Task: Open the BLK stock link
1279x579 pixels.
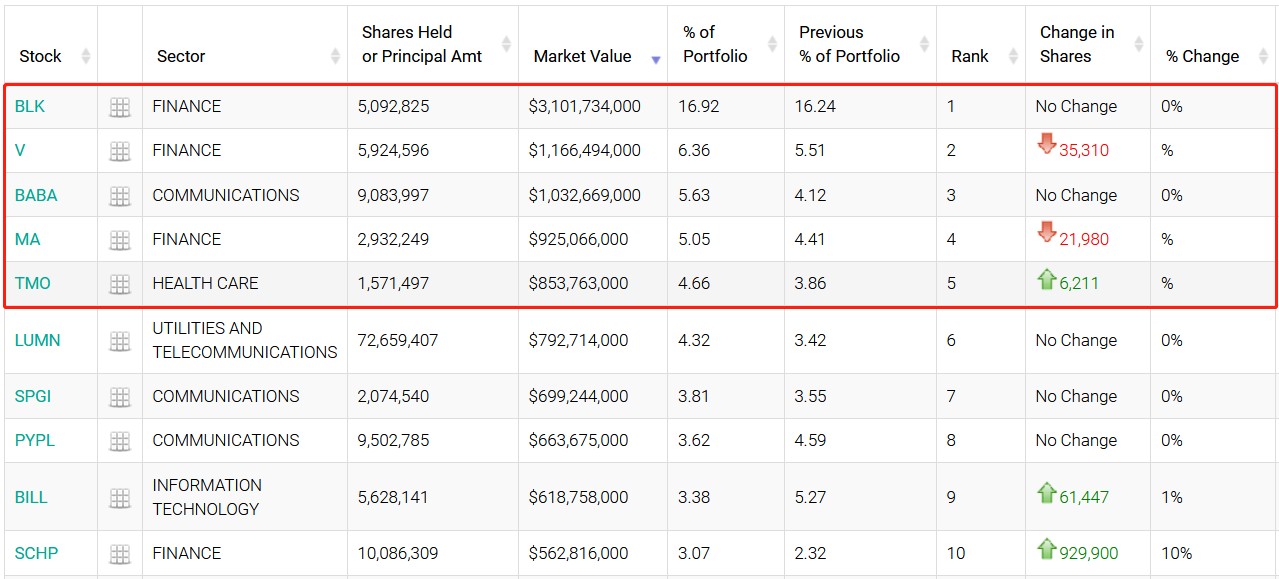Action: point(30,106)
